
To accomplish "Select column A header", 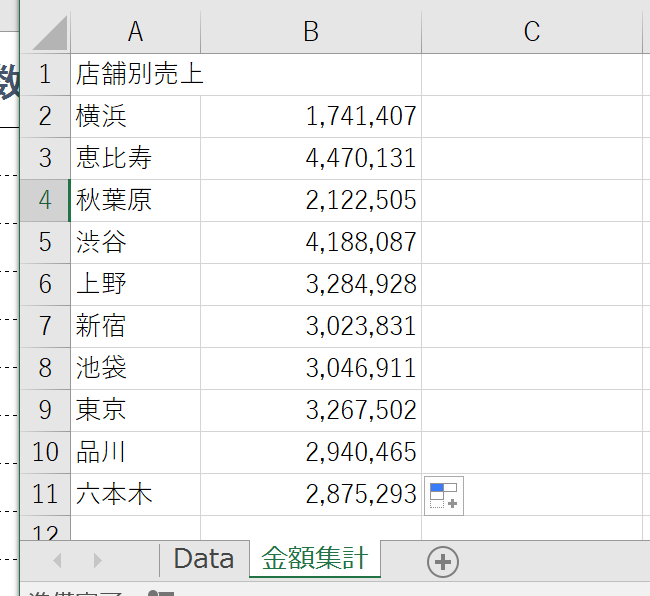I will [x=136, y=32].
